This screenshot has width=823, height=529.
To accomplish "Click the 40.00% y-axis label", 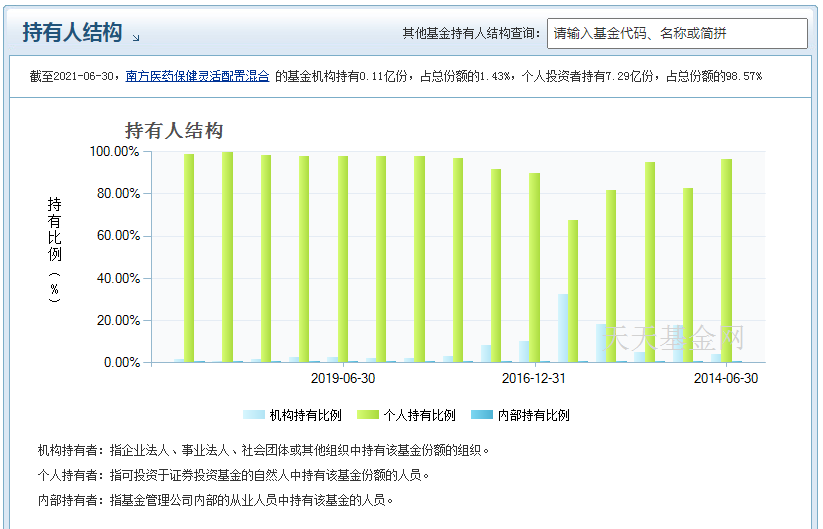I will tap(118, 278).
